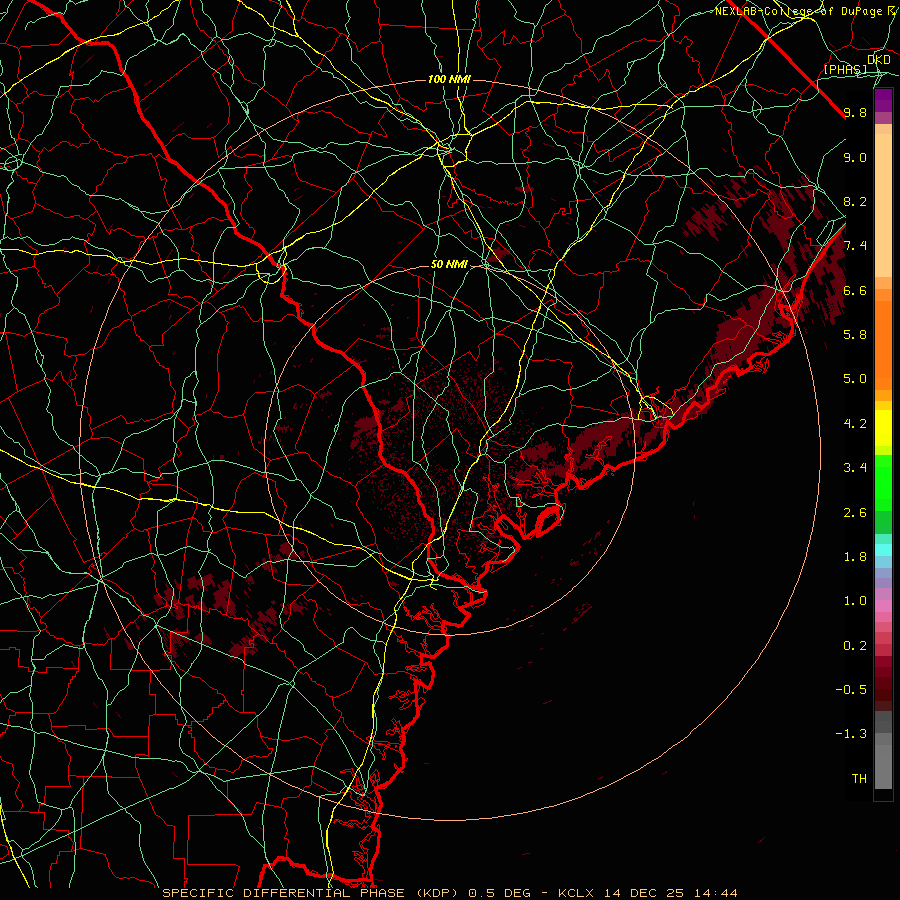The height and width of the screenshot is (900, 900).
Task: Click the 9.8 value on color scale
Action: pos(855,113)
